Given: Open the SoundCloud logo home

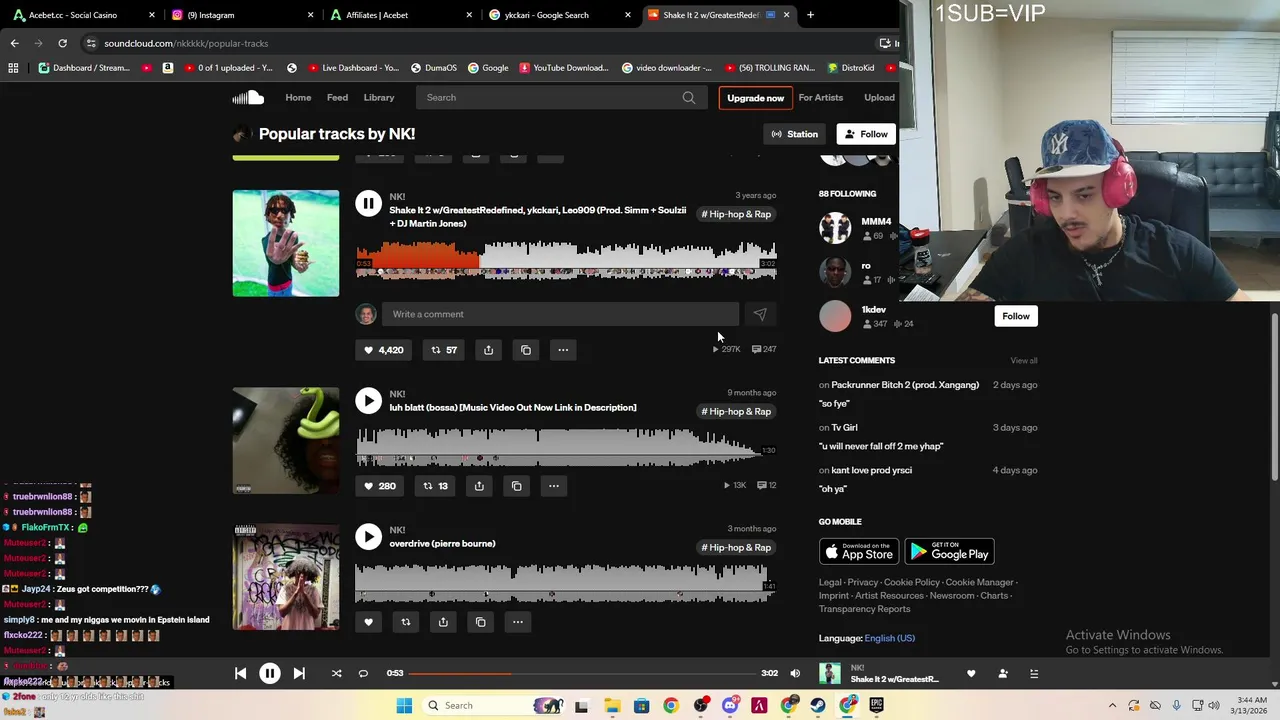Looking at the screenshot, I should click(248, 97).
